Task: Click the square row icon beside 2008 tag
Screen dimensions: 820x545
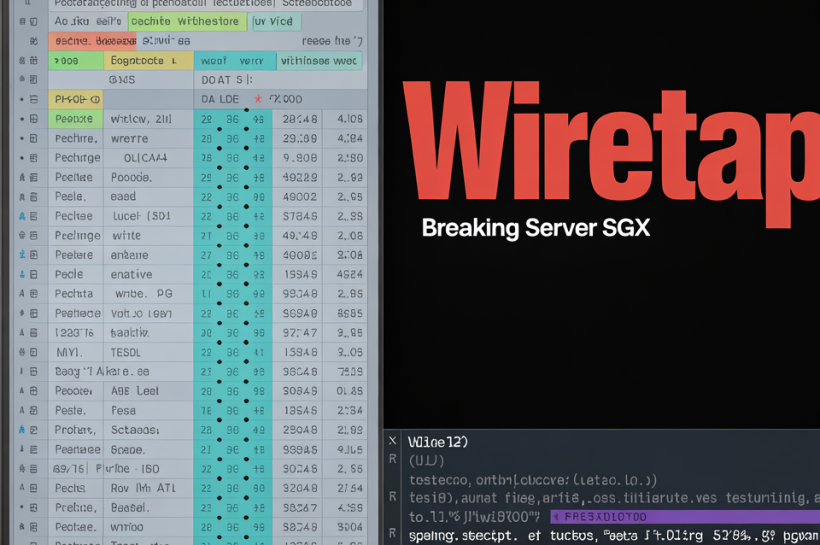Action: [x=33, y=61]
